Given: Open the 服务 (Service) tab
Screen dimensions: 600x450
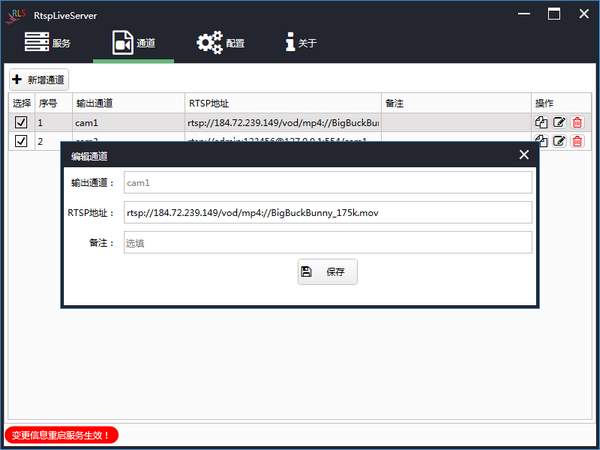Looking at the screenshot, I should (x=47, y=42).
